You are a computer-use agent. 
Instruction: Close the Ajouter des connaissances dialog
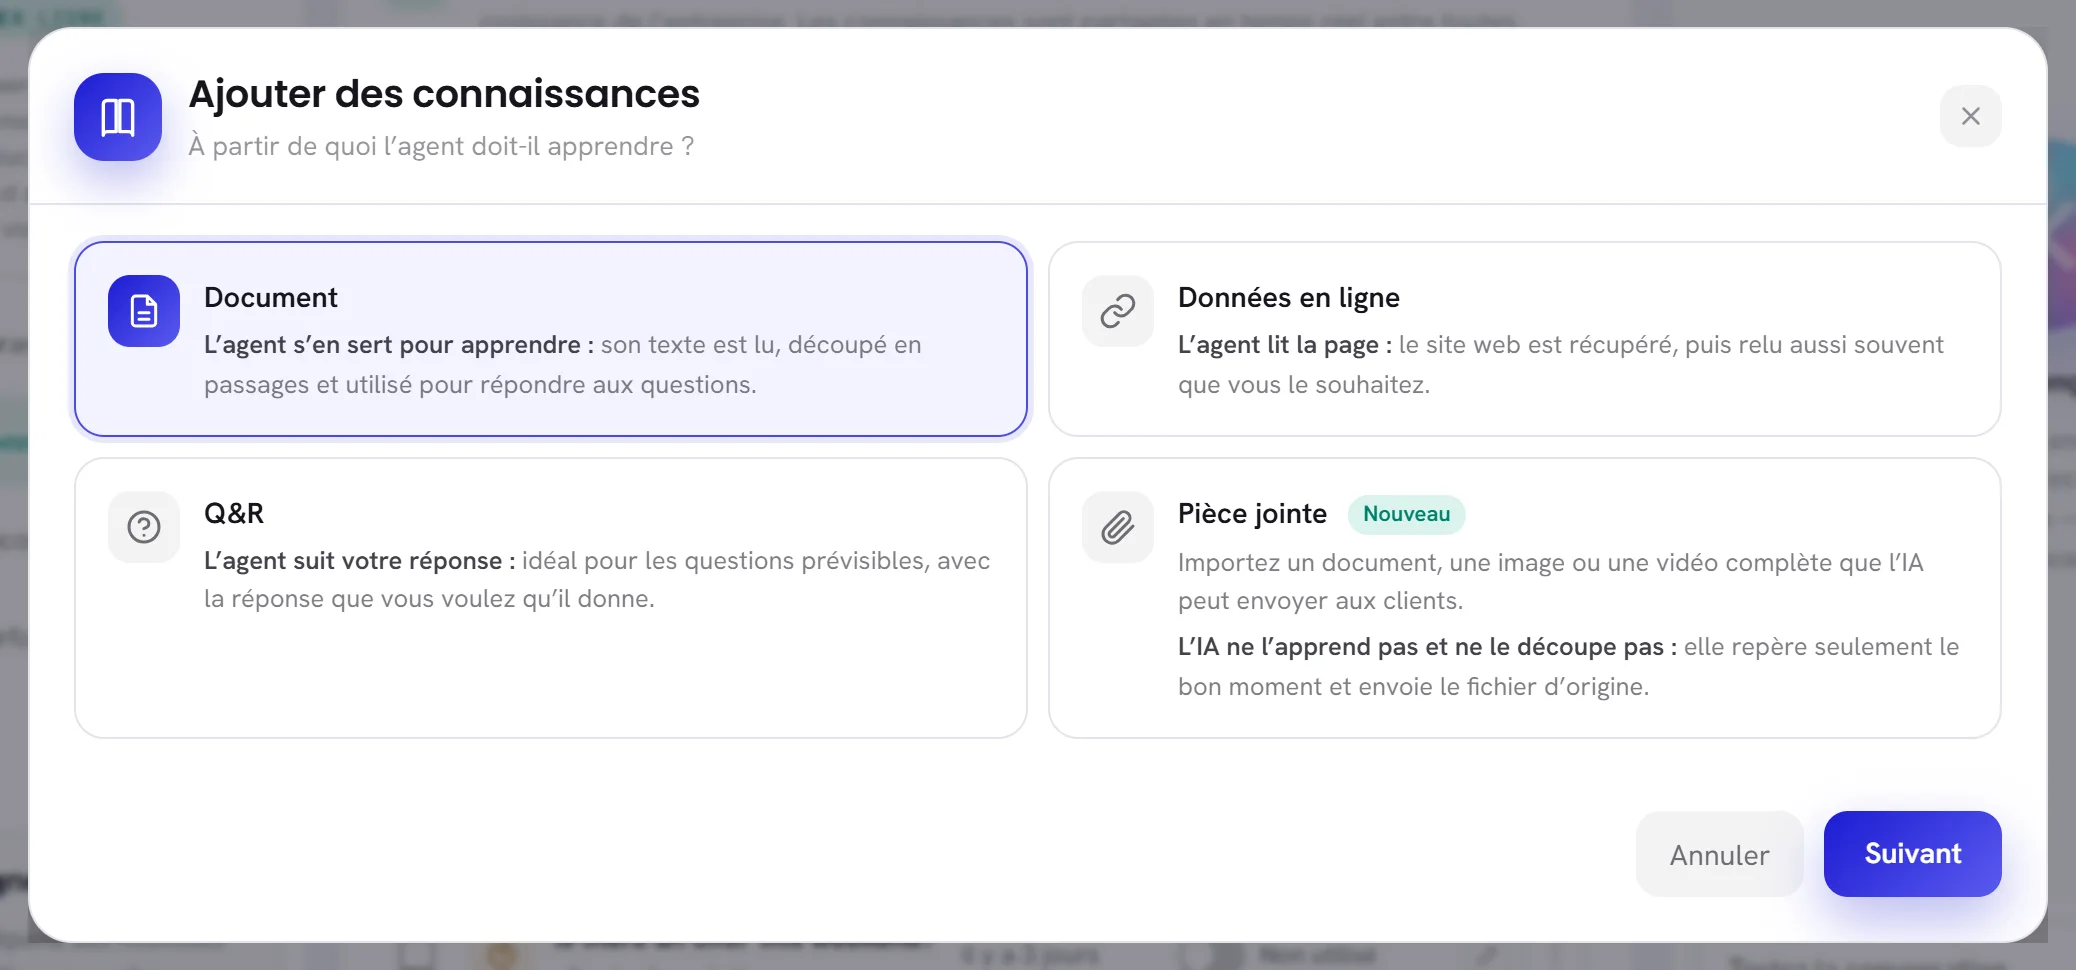coord(1971,116)
